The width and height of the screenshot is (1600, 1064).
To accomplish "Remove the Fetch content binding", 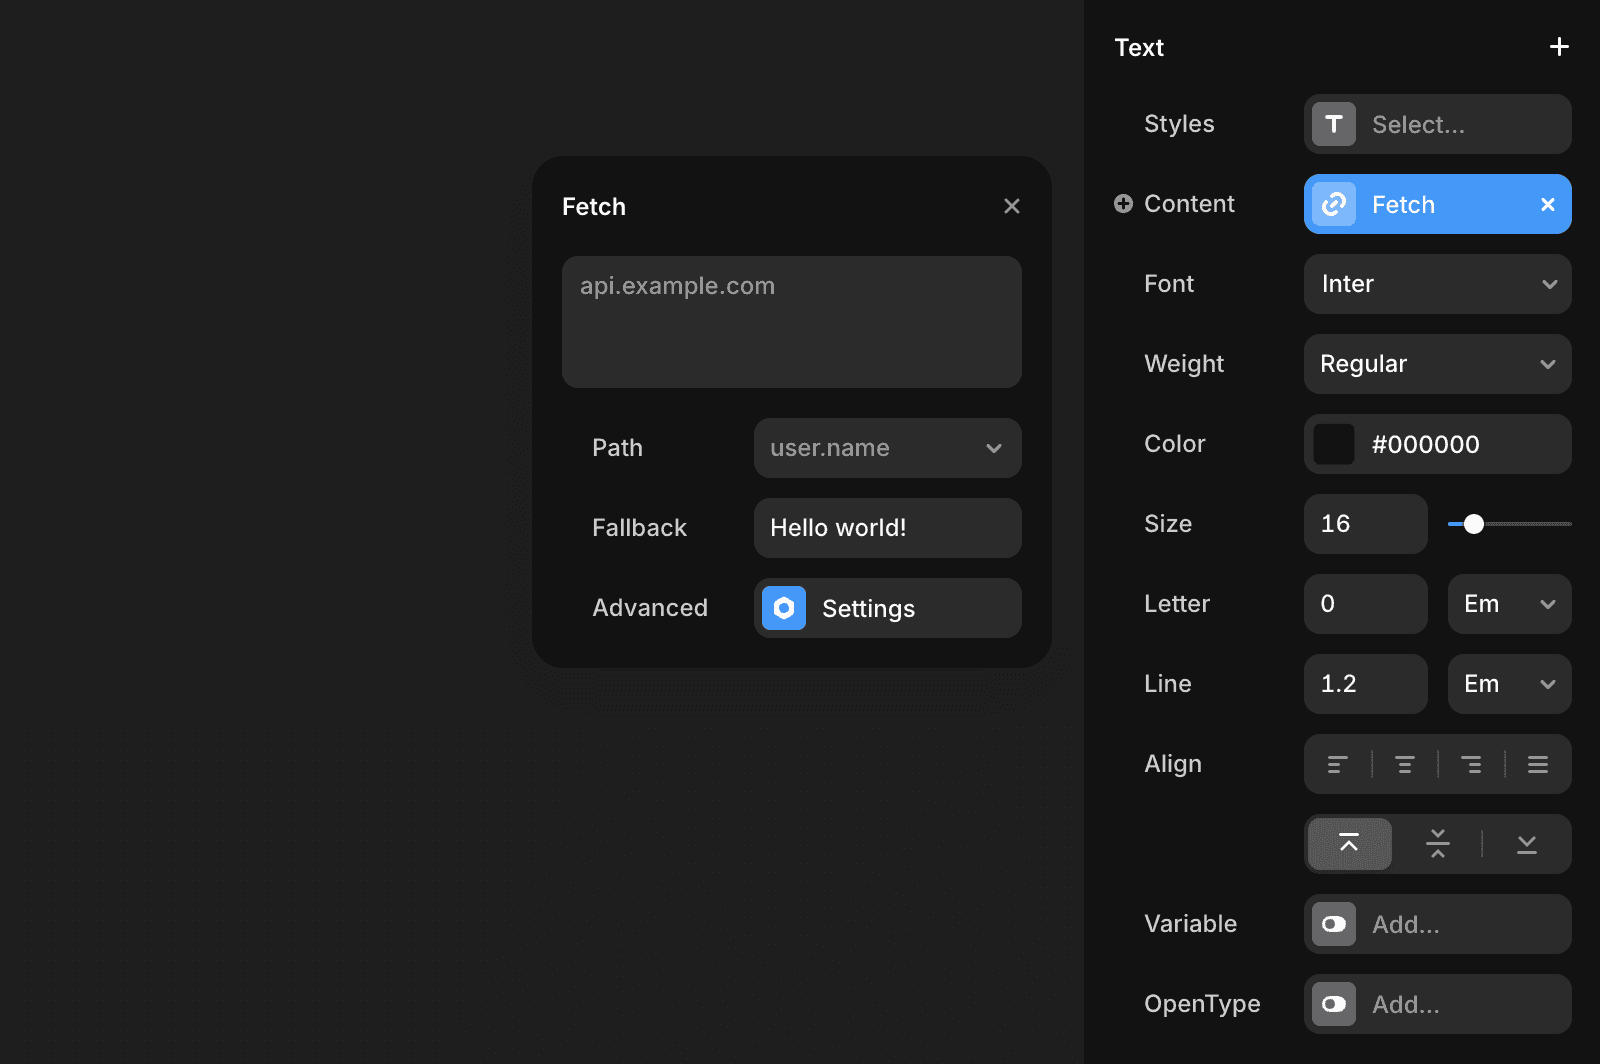I will pos(1547,204).
